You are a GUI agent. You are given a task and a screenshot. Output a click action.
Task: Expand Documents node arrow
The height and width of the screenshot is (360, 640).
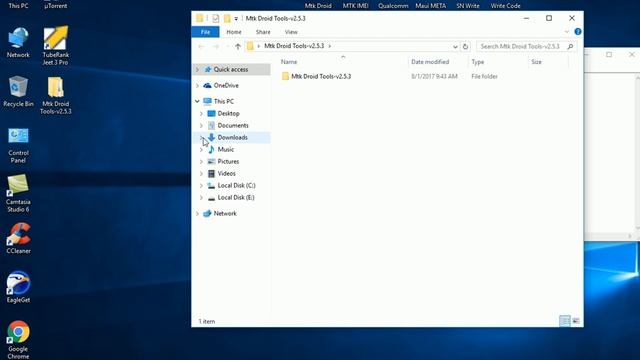coord(201,125)
